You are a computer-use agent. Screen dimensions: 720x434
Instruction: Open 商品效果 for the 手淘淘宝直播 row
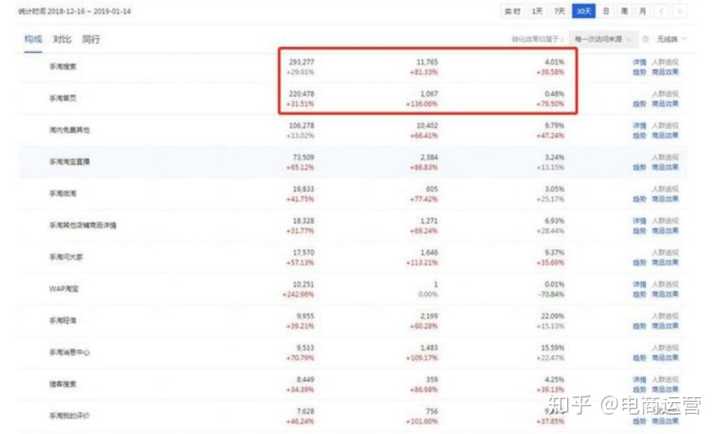[x=665, y=167]
